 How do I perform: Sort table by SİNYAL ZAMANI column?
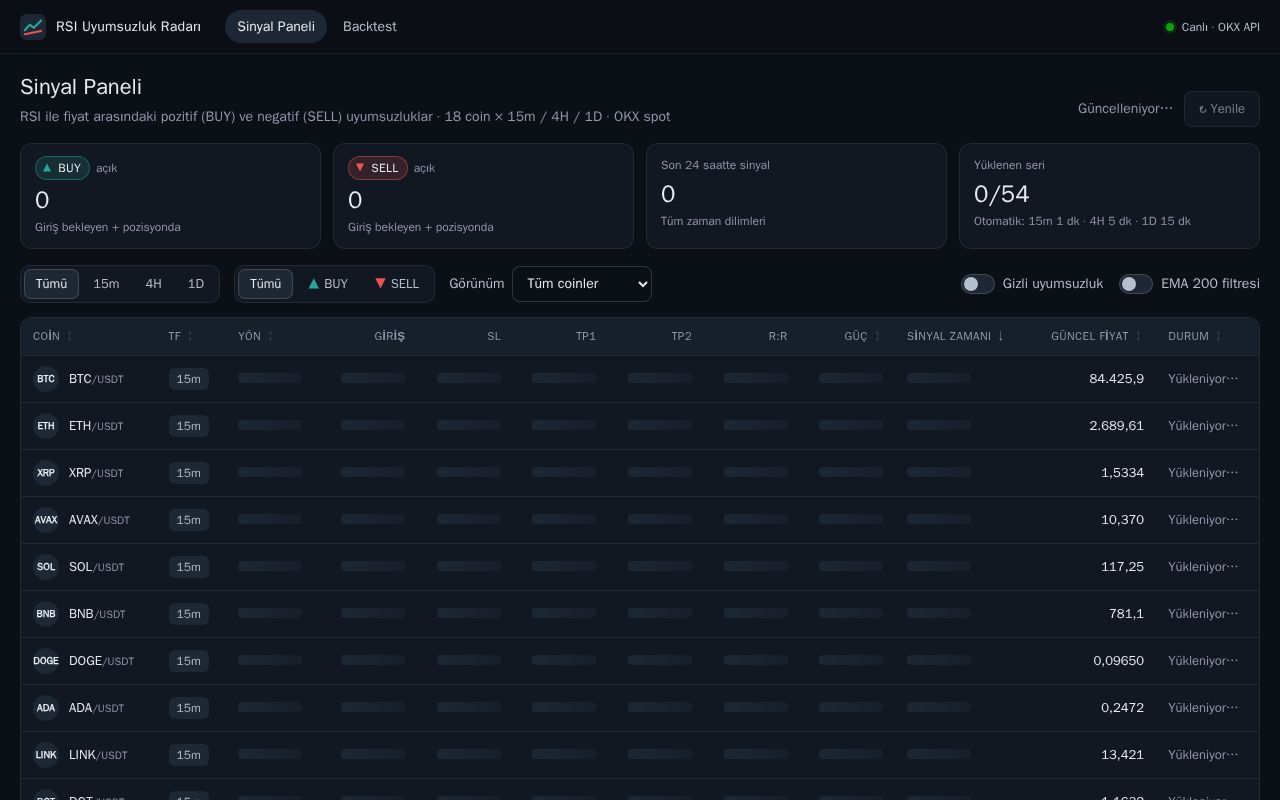point(955,336)
